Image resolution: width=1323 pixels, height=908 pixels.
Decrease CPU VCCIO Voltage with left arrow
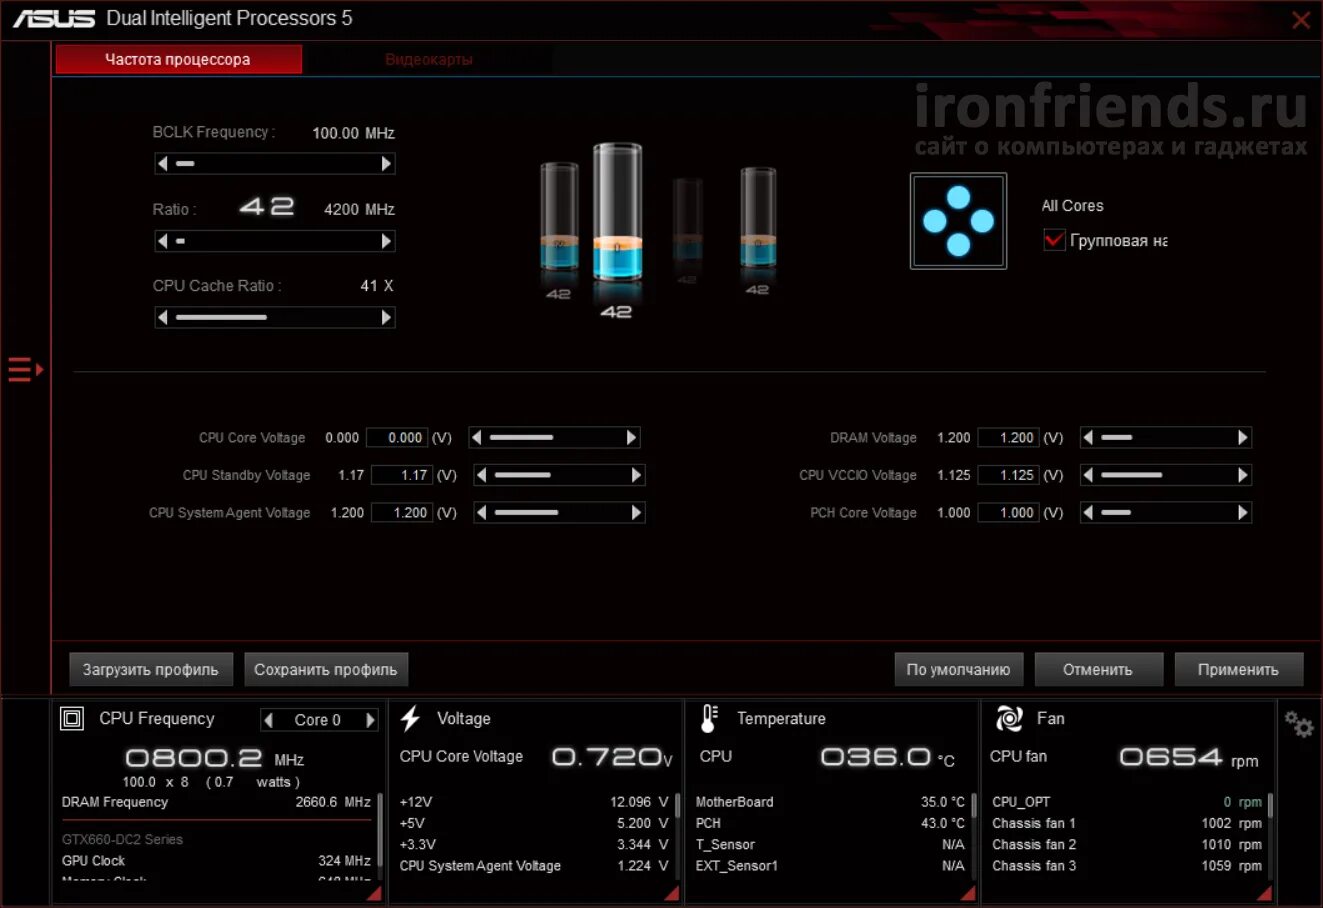[1088, 475]
